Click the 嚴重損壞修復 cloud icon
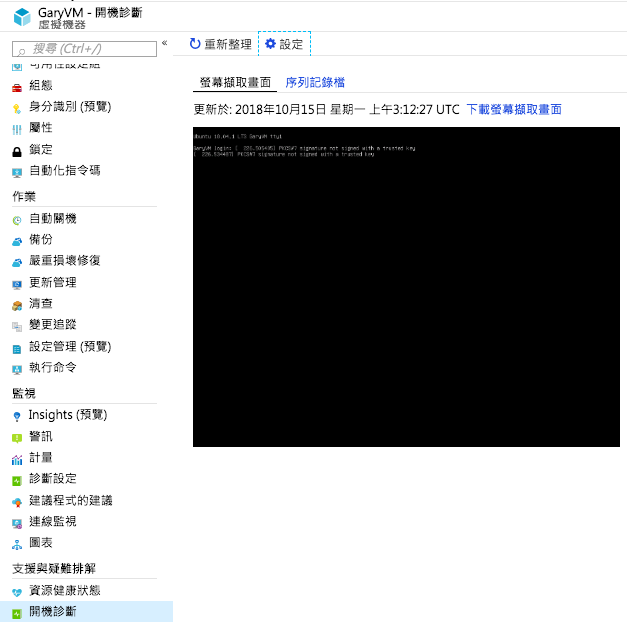The height and width of the screenshot is (624, 627). point(17,263)
